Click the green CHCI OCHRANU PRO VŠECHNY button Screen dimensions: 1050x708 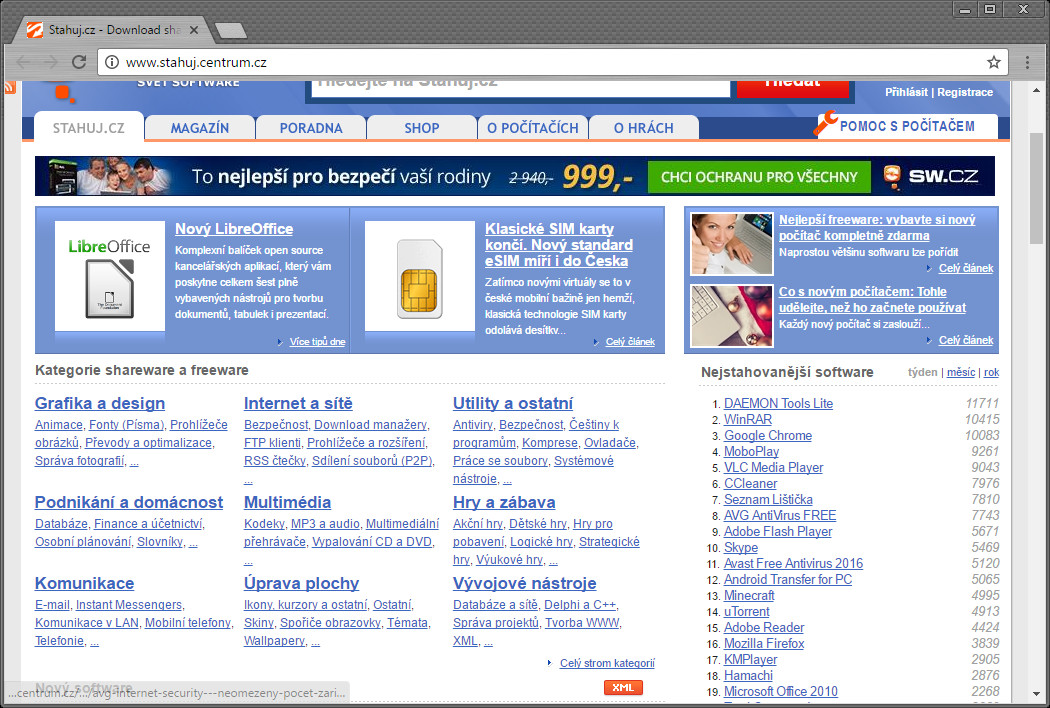759,177
